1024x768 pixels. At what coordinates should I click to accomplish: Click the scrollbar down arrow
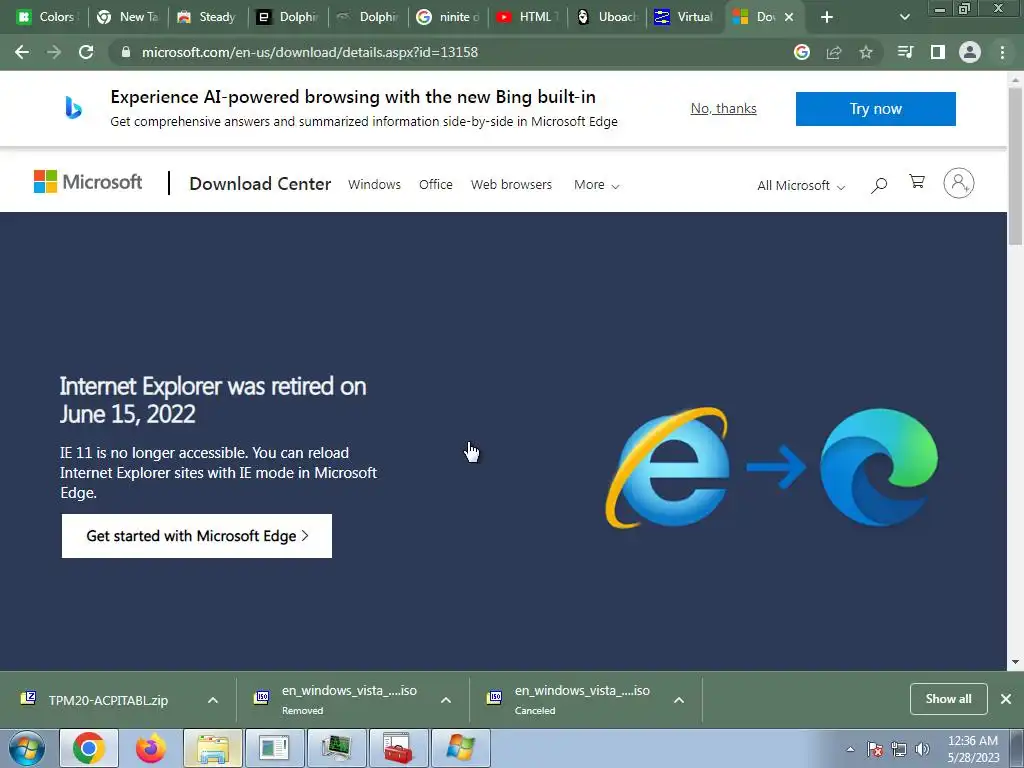coord(1016,662)
